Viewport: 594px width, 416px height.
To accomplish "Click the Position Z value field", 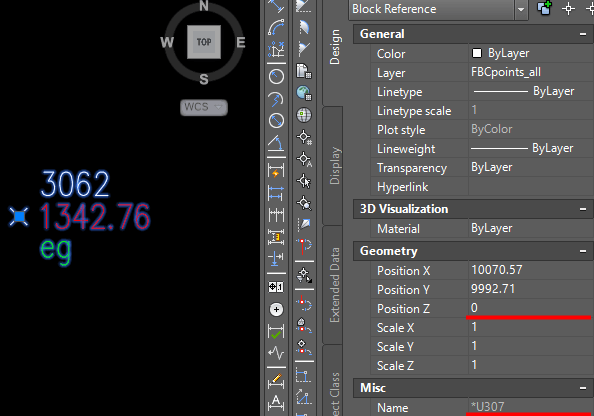I will [x=531, y=308].
